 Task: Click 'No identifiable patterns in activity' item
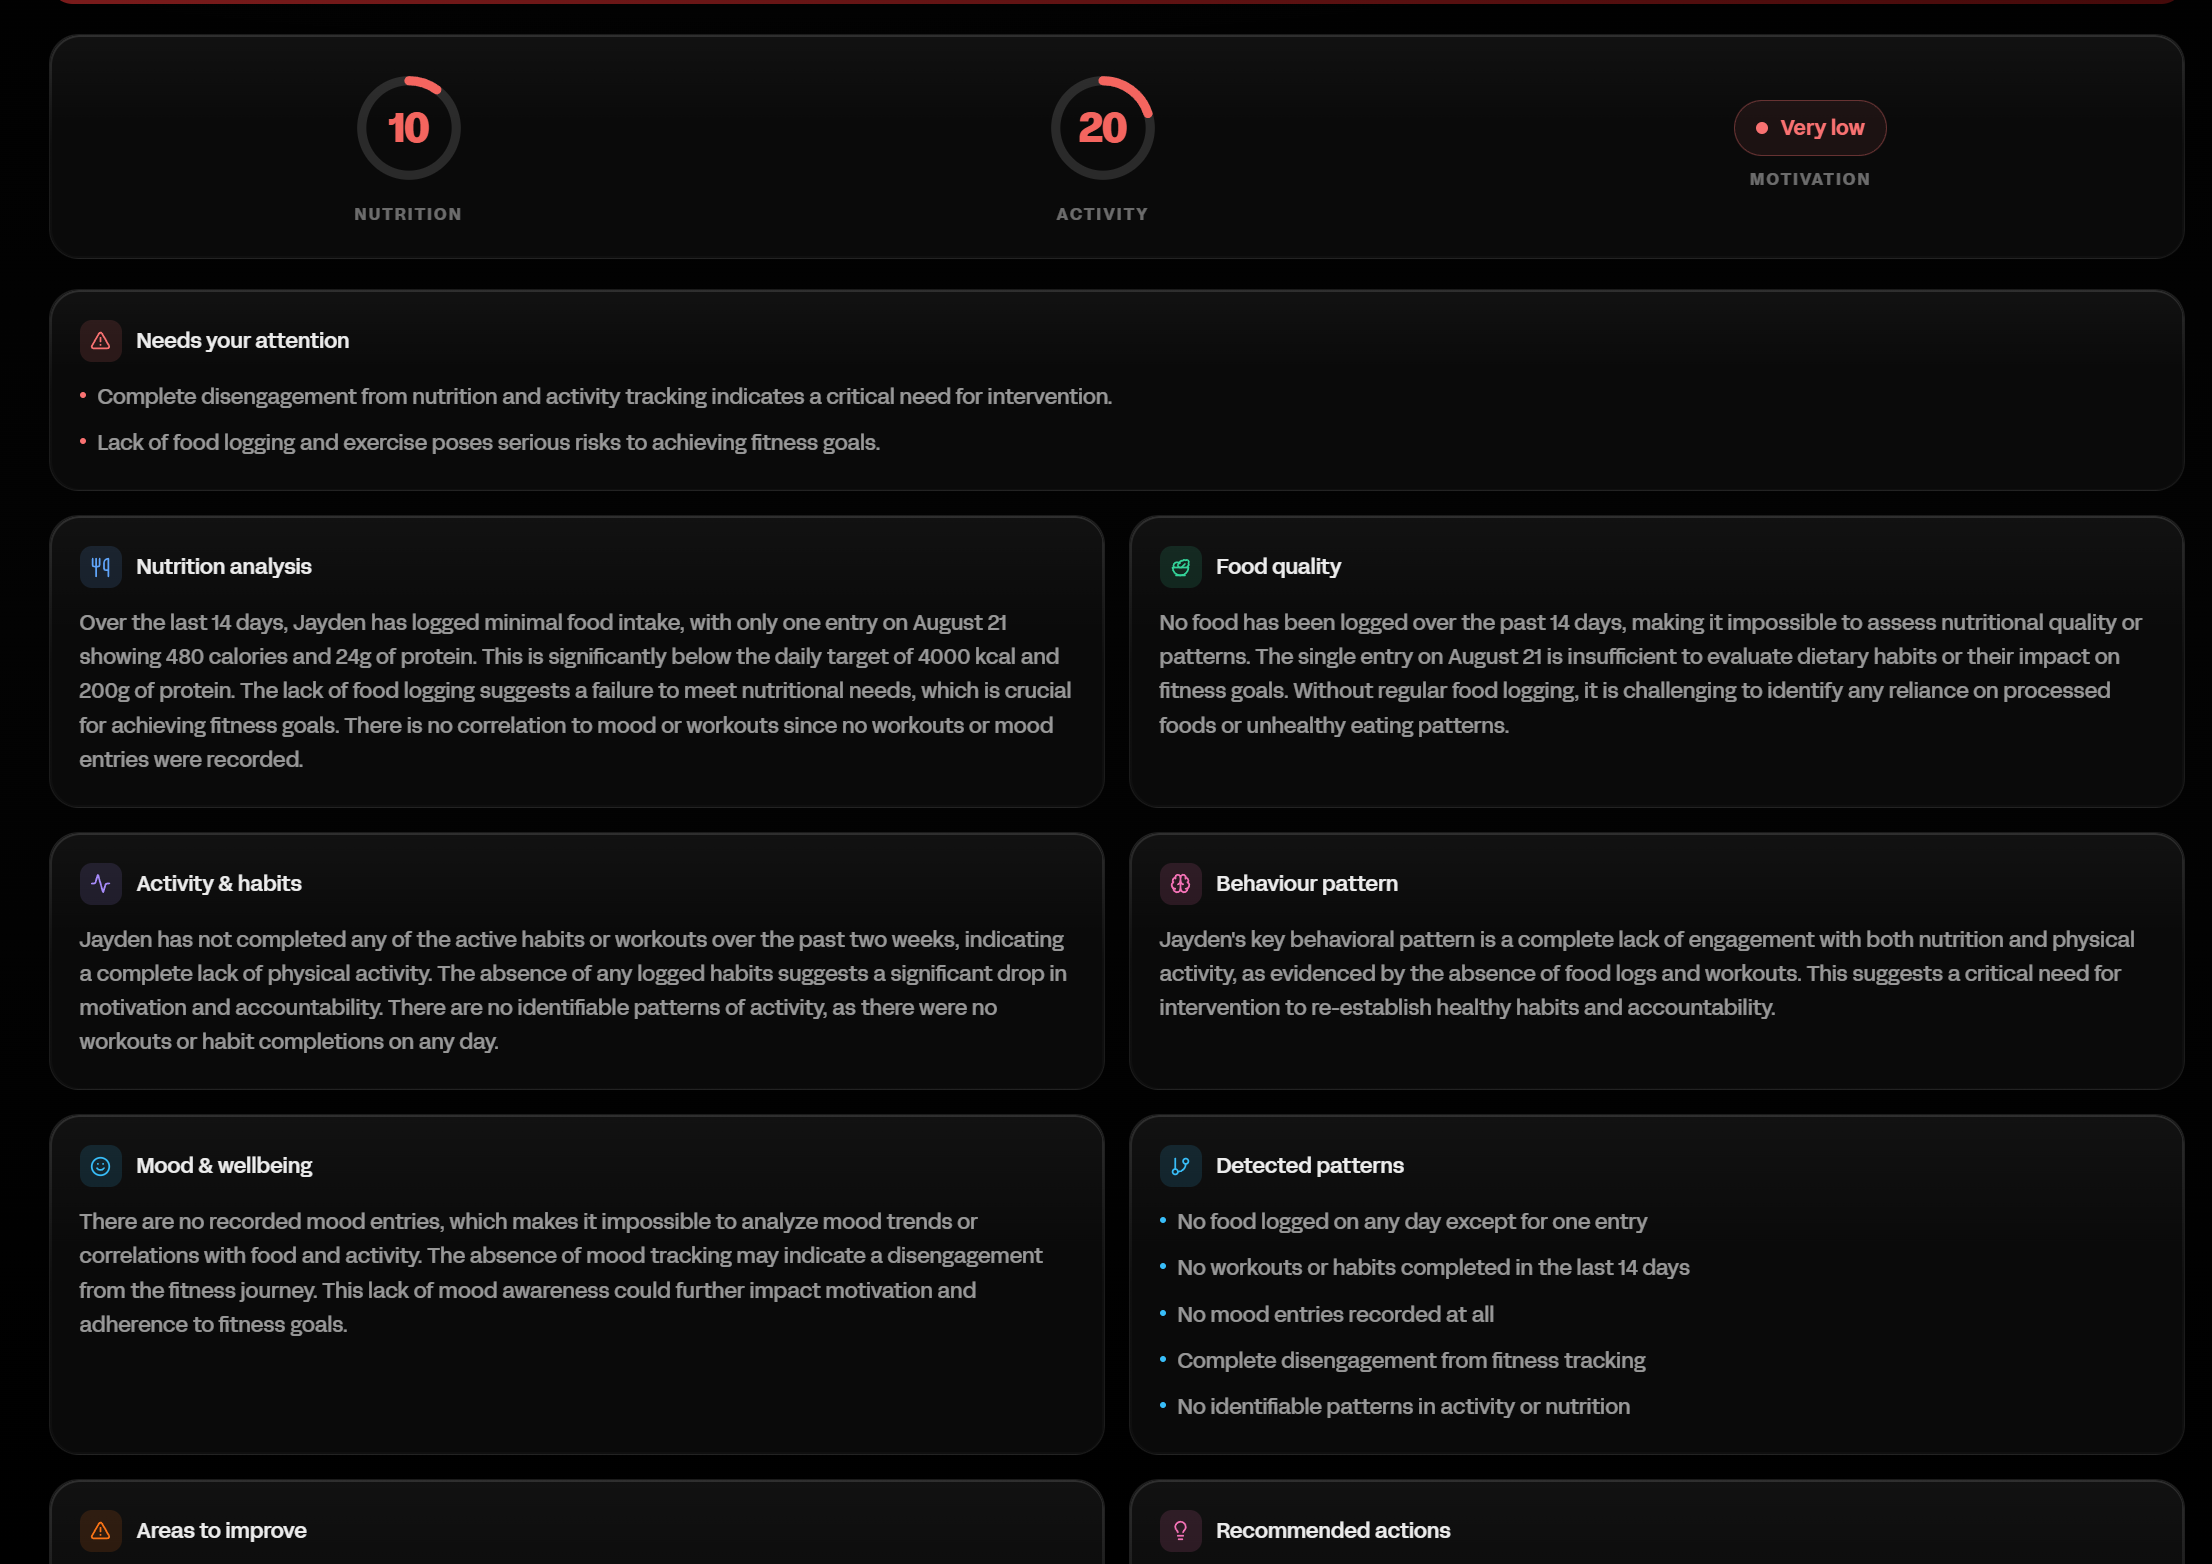[x=1403, y=1407]
